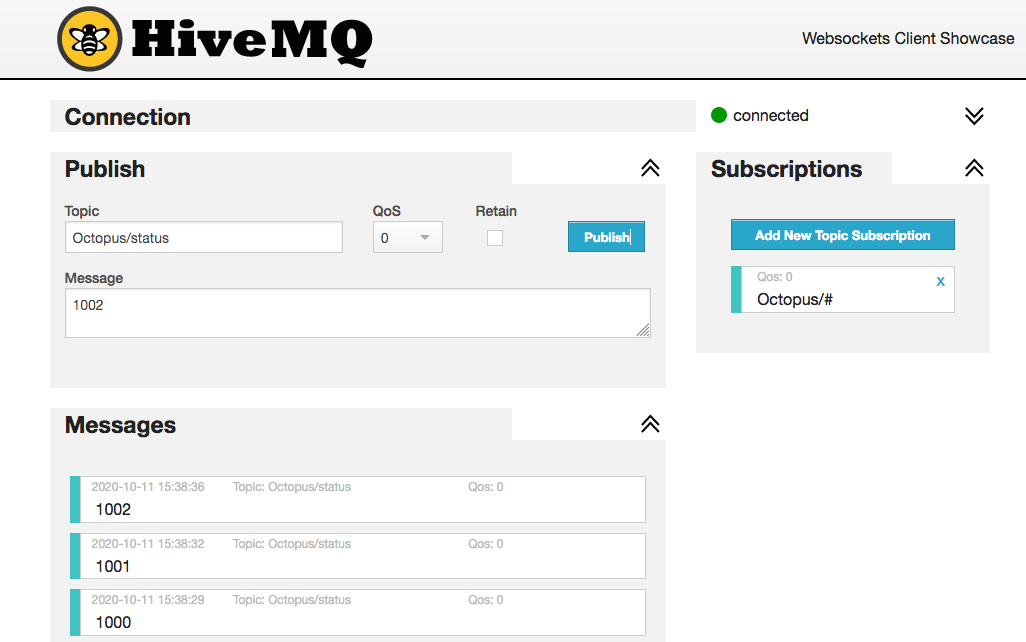Click the Octopus/# teal color bar
Image resolution: width=1026 pixels, height=642 pixels.
[736, 290]
